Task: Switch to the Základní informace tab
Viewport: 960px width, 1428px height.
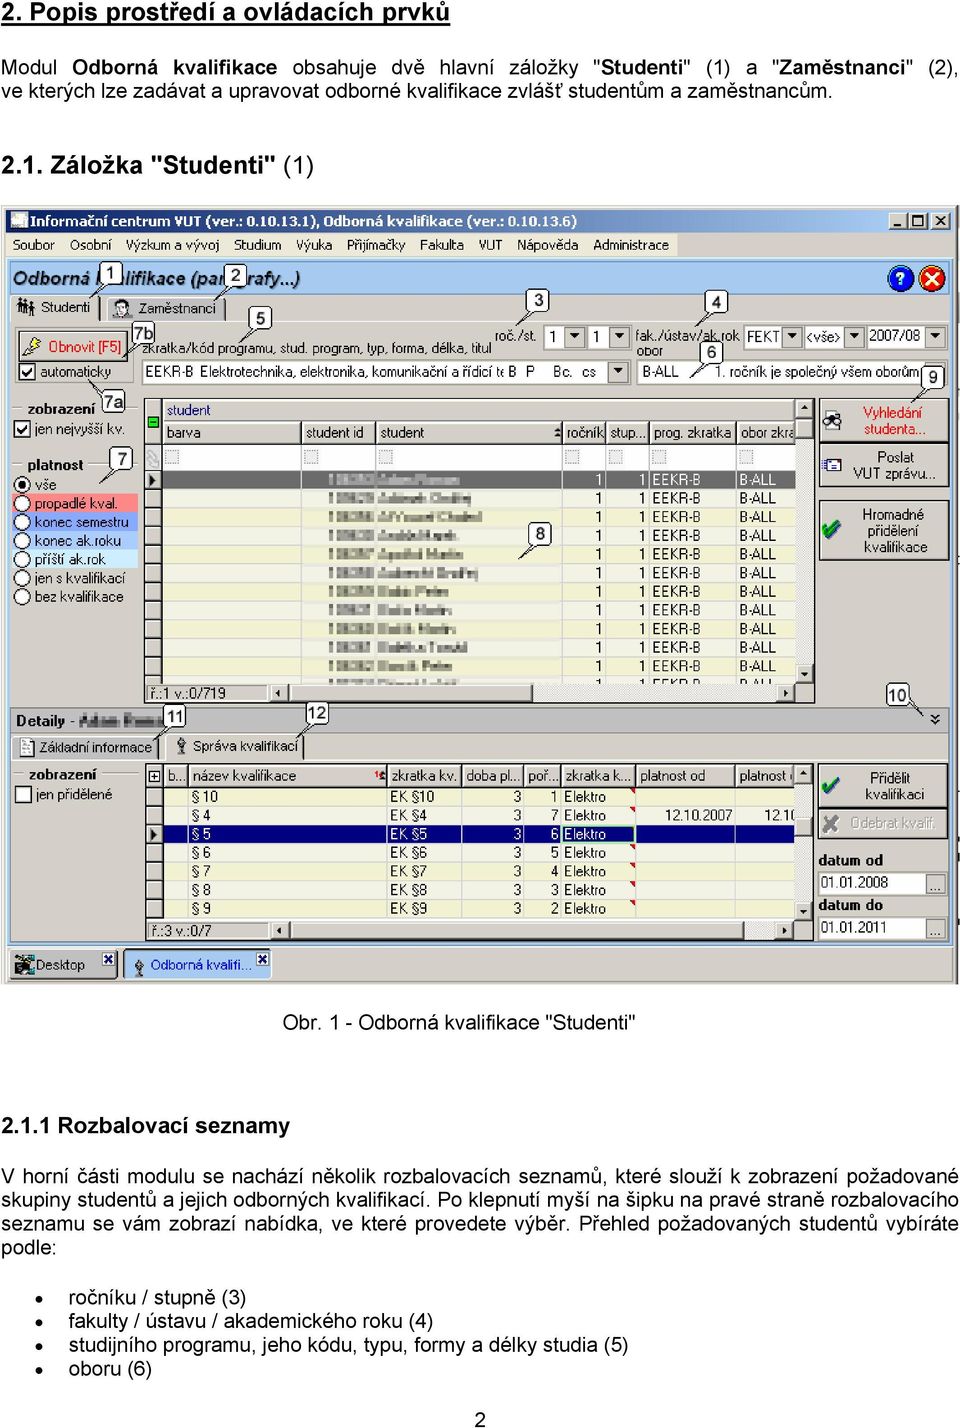Action: click(86, 747)
